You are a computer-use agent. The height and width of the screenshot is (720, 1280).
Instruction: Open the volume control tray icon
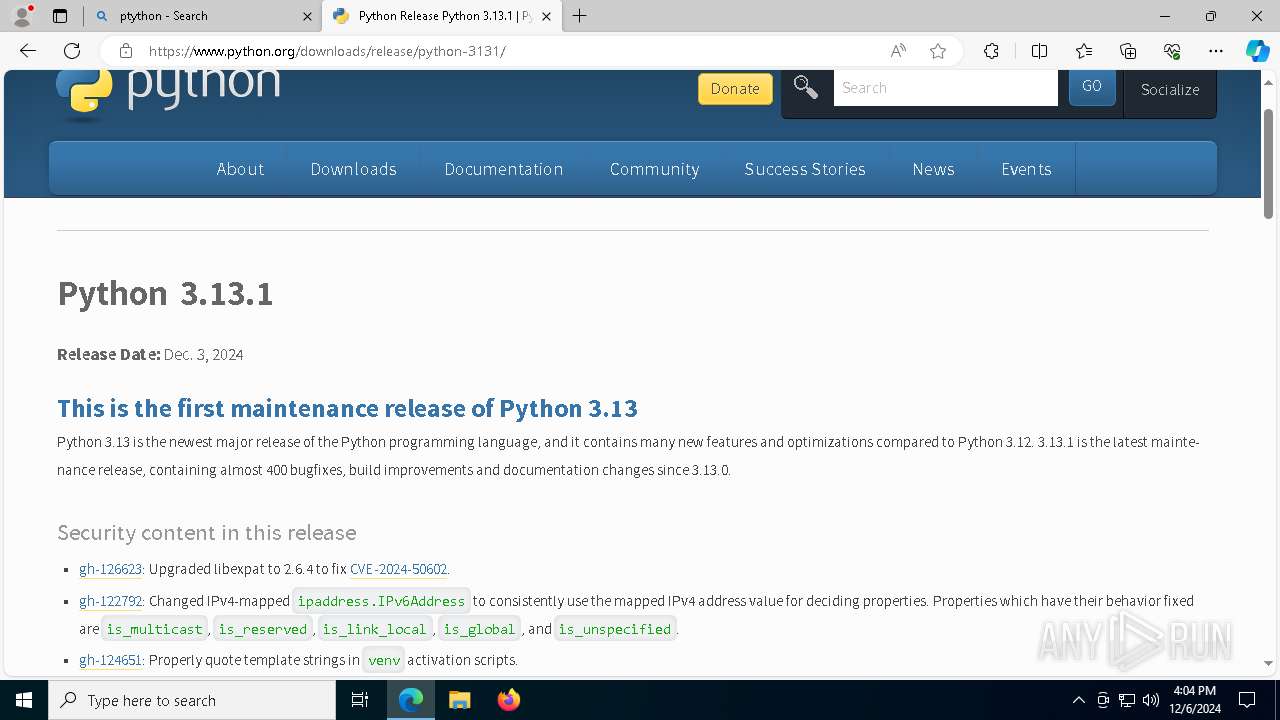tap(1151, 700)
